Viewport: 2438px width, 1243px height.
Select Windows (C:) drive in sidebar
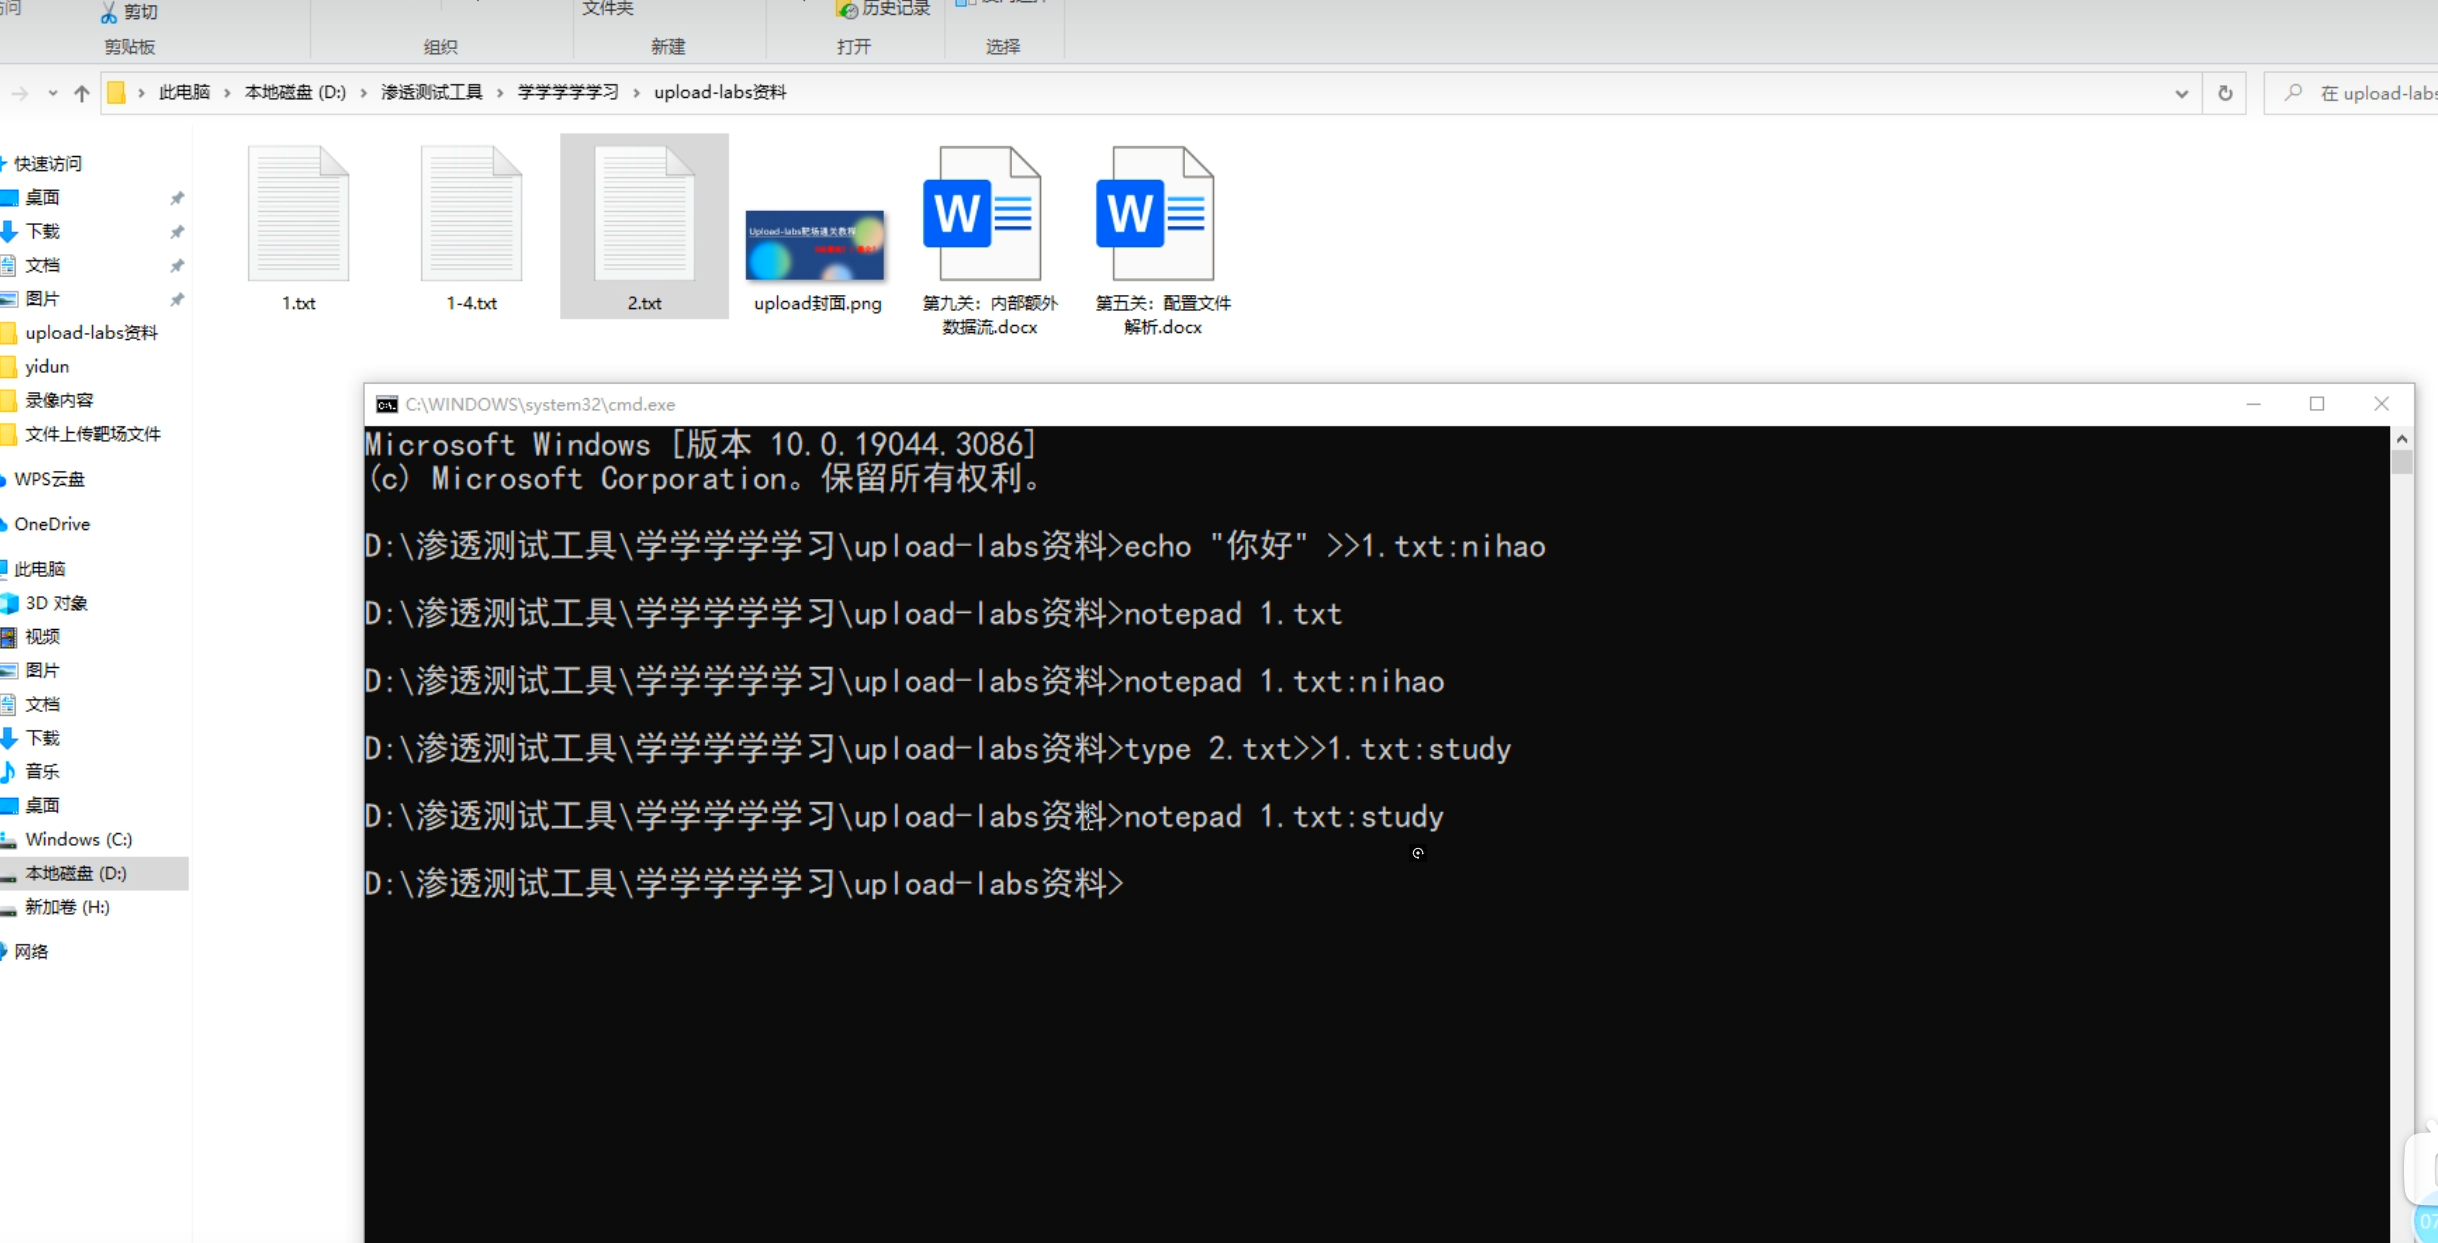coord(78,839)
